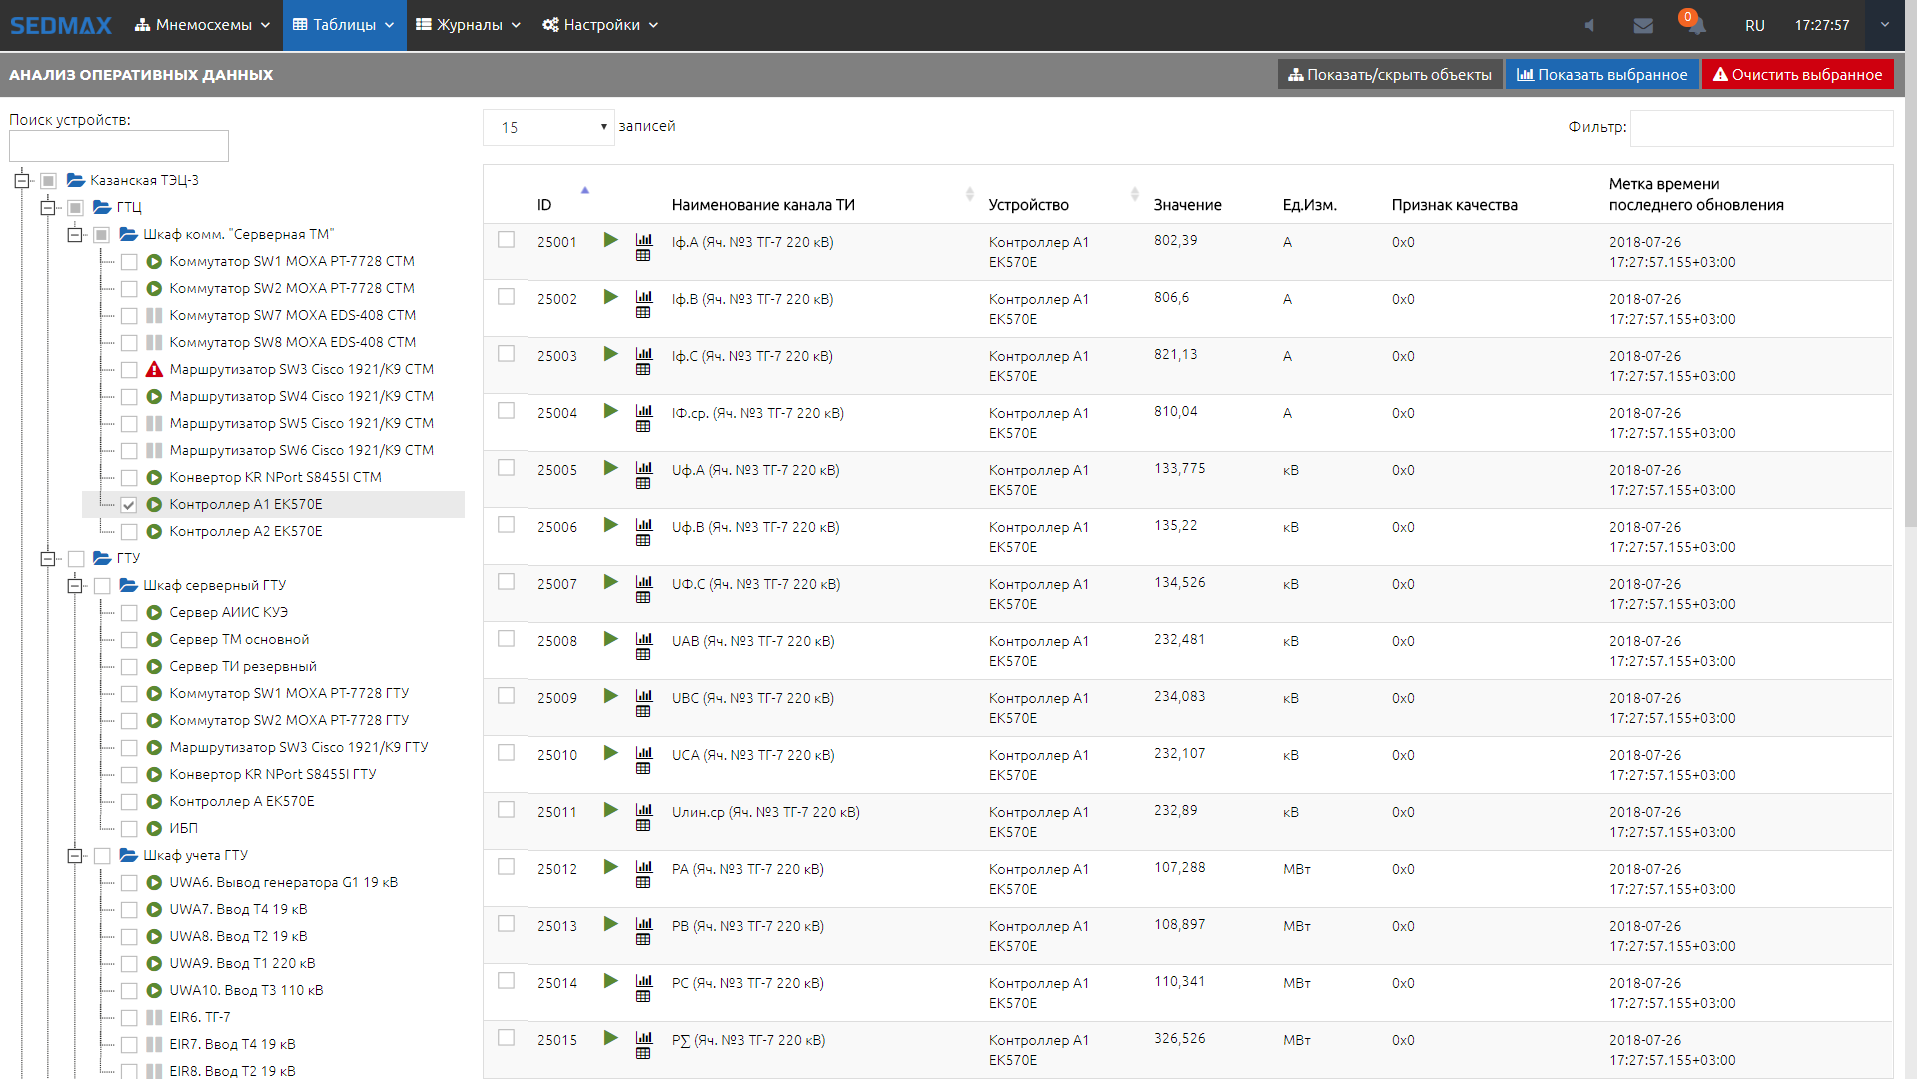This screenshot has height=1079, width=1917.
Task: Click the vertical page scrollbar
Action: click(1908, 300)
